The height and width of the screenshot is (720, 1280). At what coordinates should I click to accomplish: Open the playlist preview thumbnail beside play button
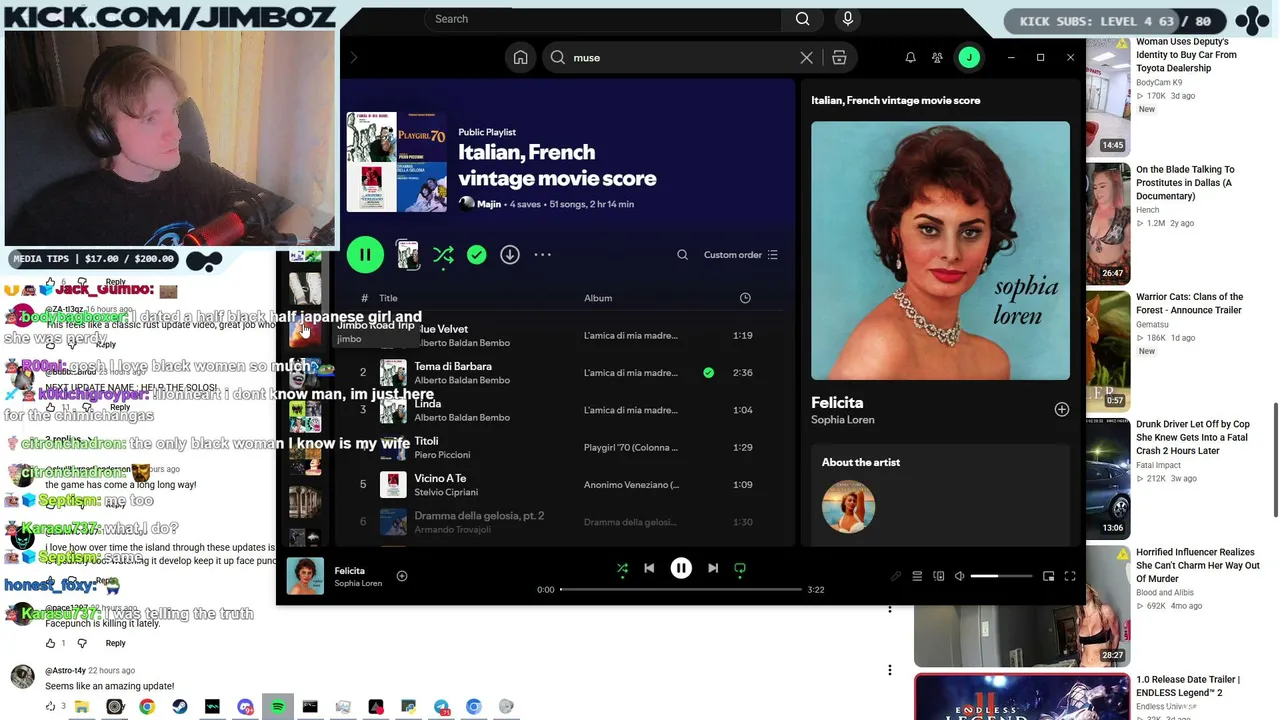click(x=407, y=254)
